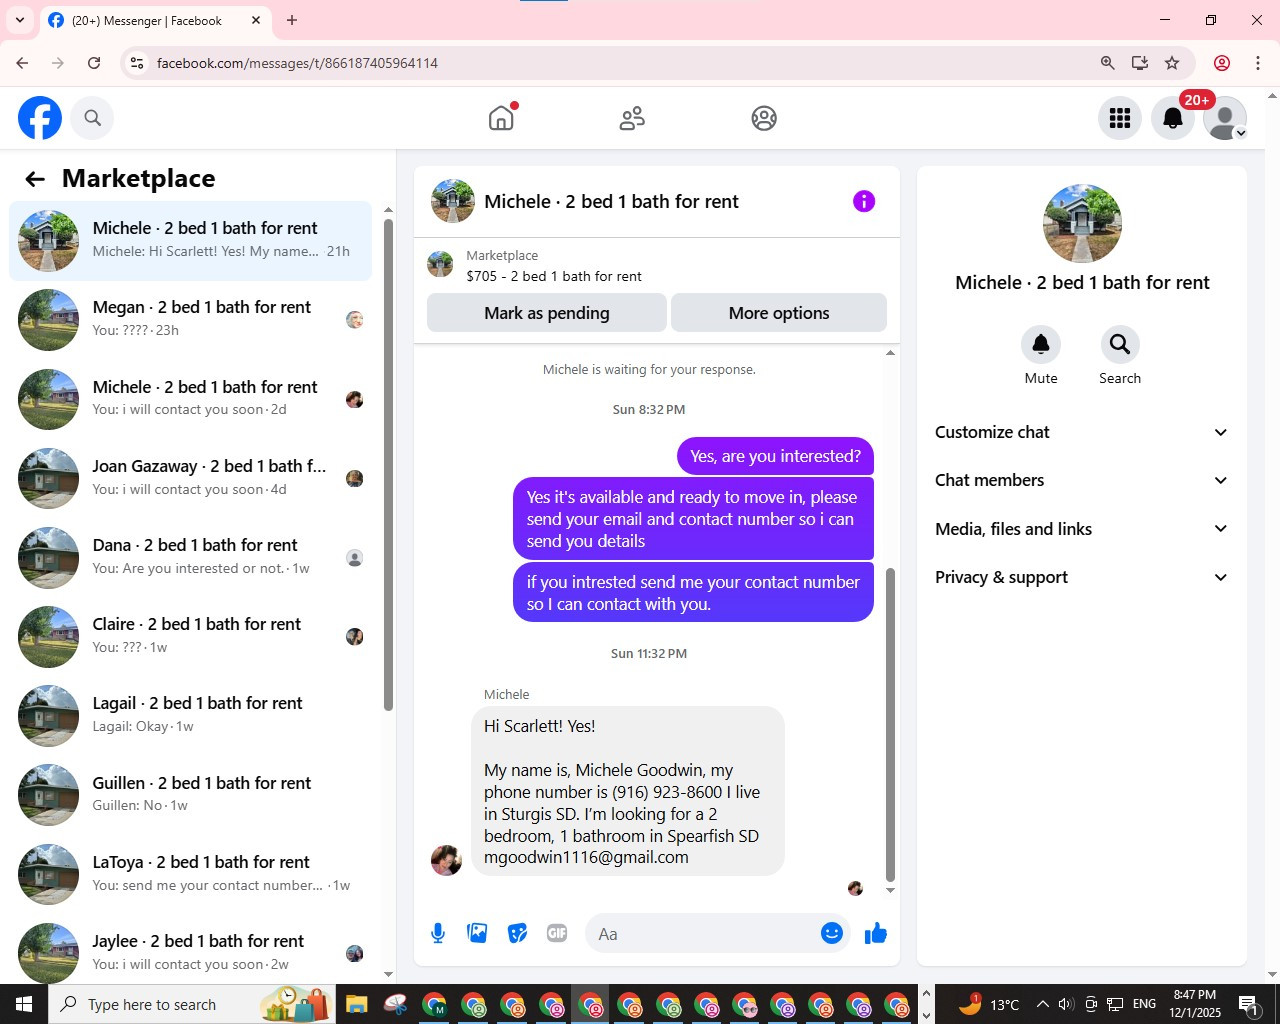Click the browser address bar URL
This screenshot has width=1280, height=1024.
pyautogui.click(x=297, y=63)
